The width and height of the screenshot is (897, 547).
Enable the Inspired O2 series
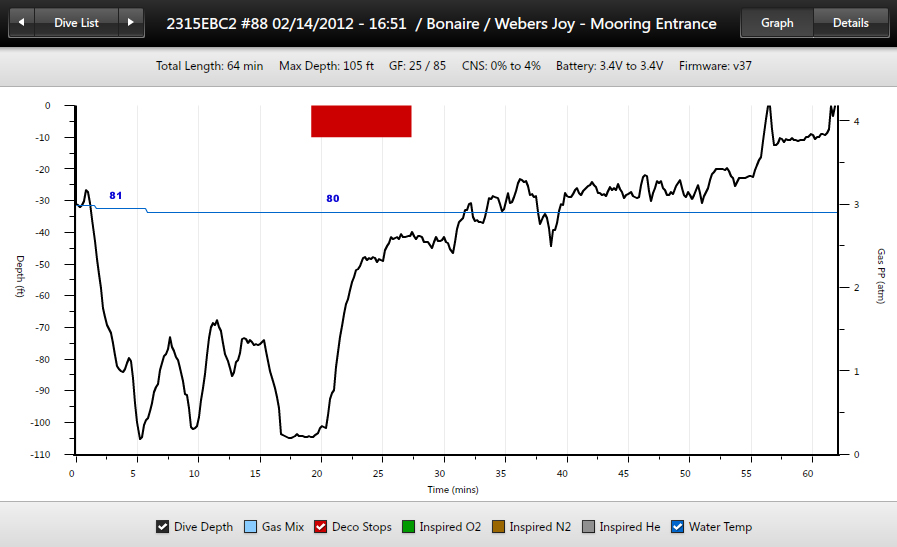(409, 527)
